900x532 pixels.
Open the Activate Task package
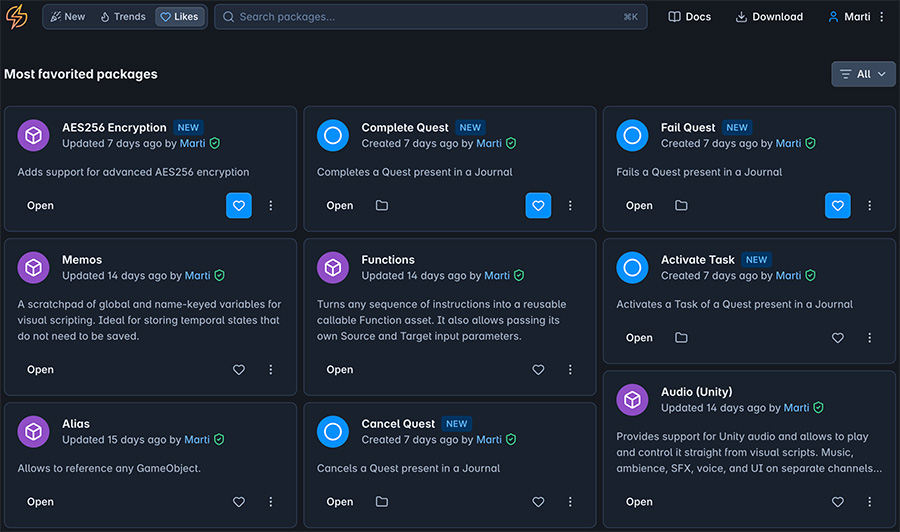(639, 337)
